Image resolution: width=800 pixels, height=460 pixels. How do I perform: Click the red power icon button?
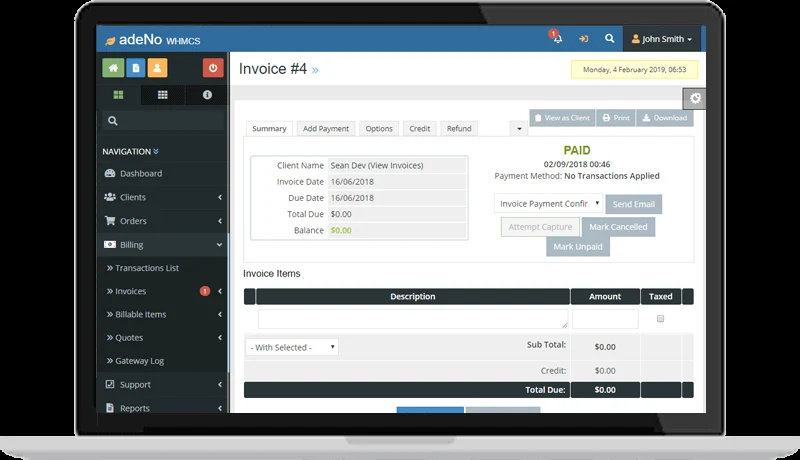(x=213, y=68)
